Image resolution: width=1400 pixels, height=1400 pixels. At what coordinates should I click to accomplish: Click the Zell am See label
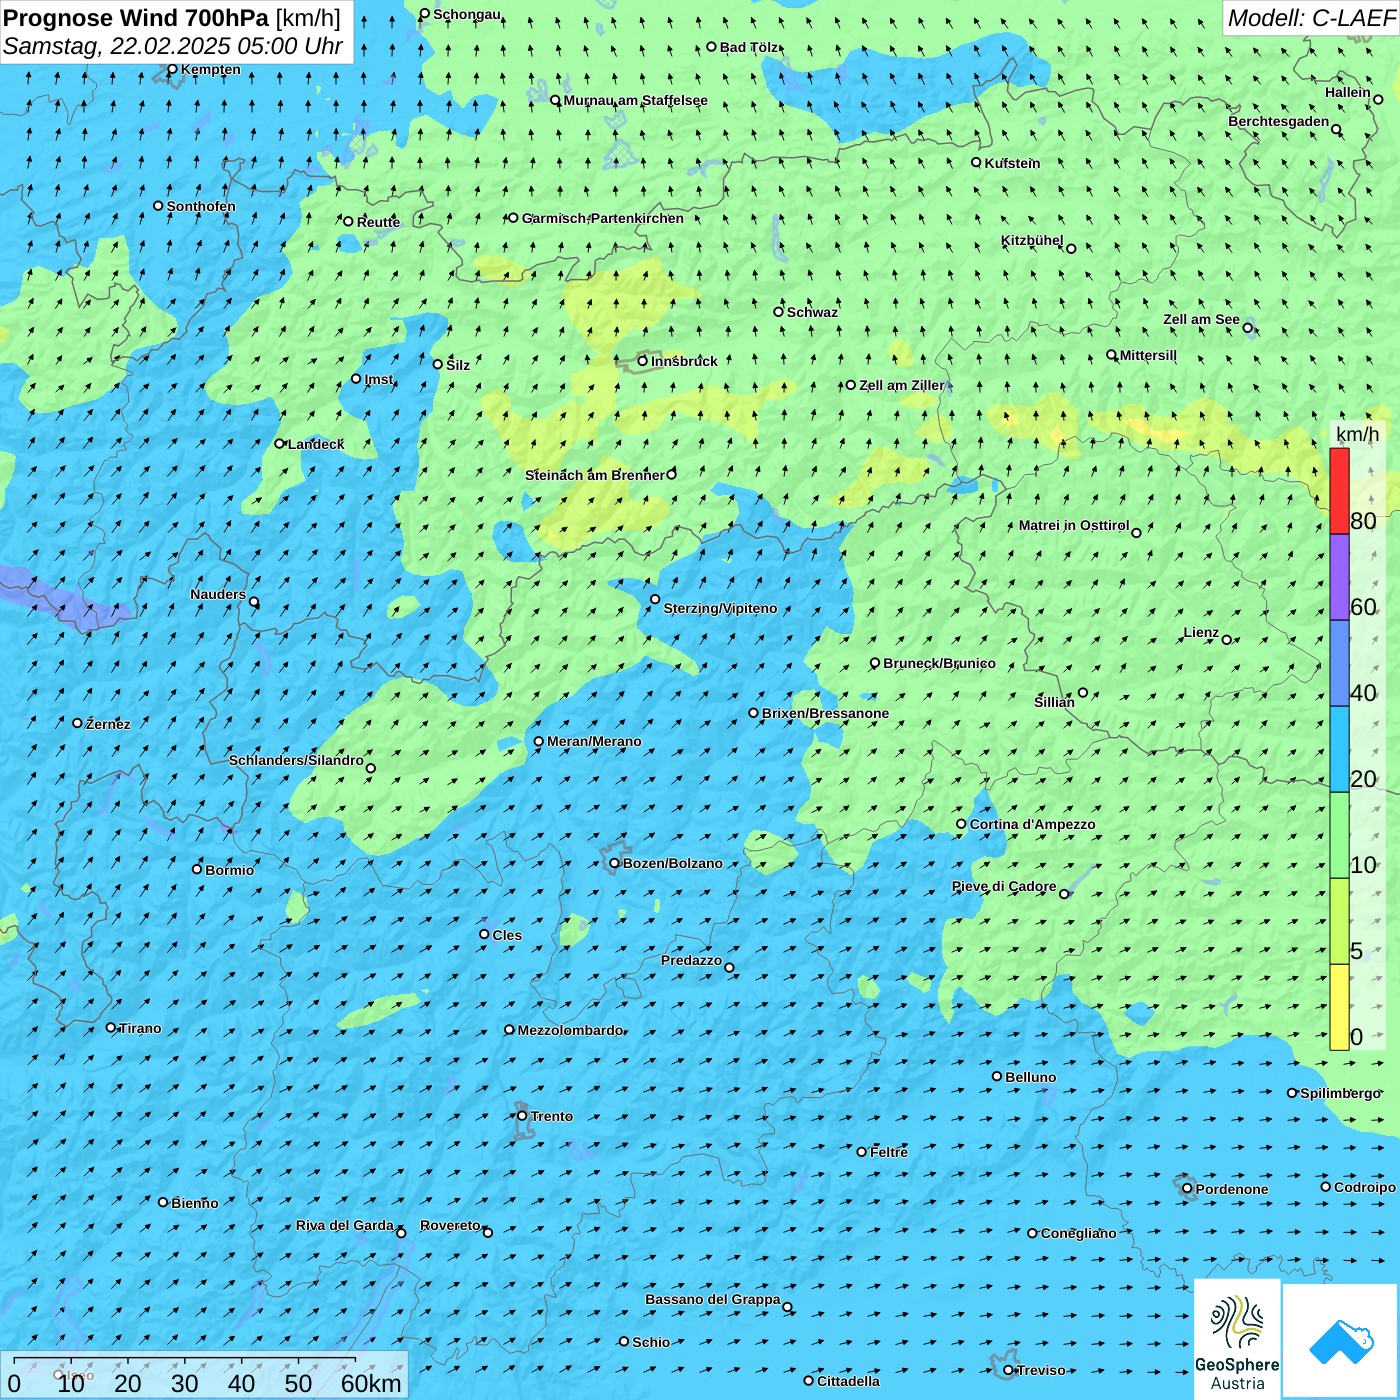(1201, 320)
